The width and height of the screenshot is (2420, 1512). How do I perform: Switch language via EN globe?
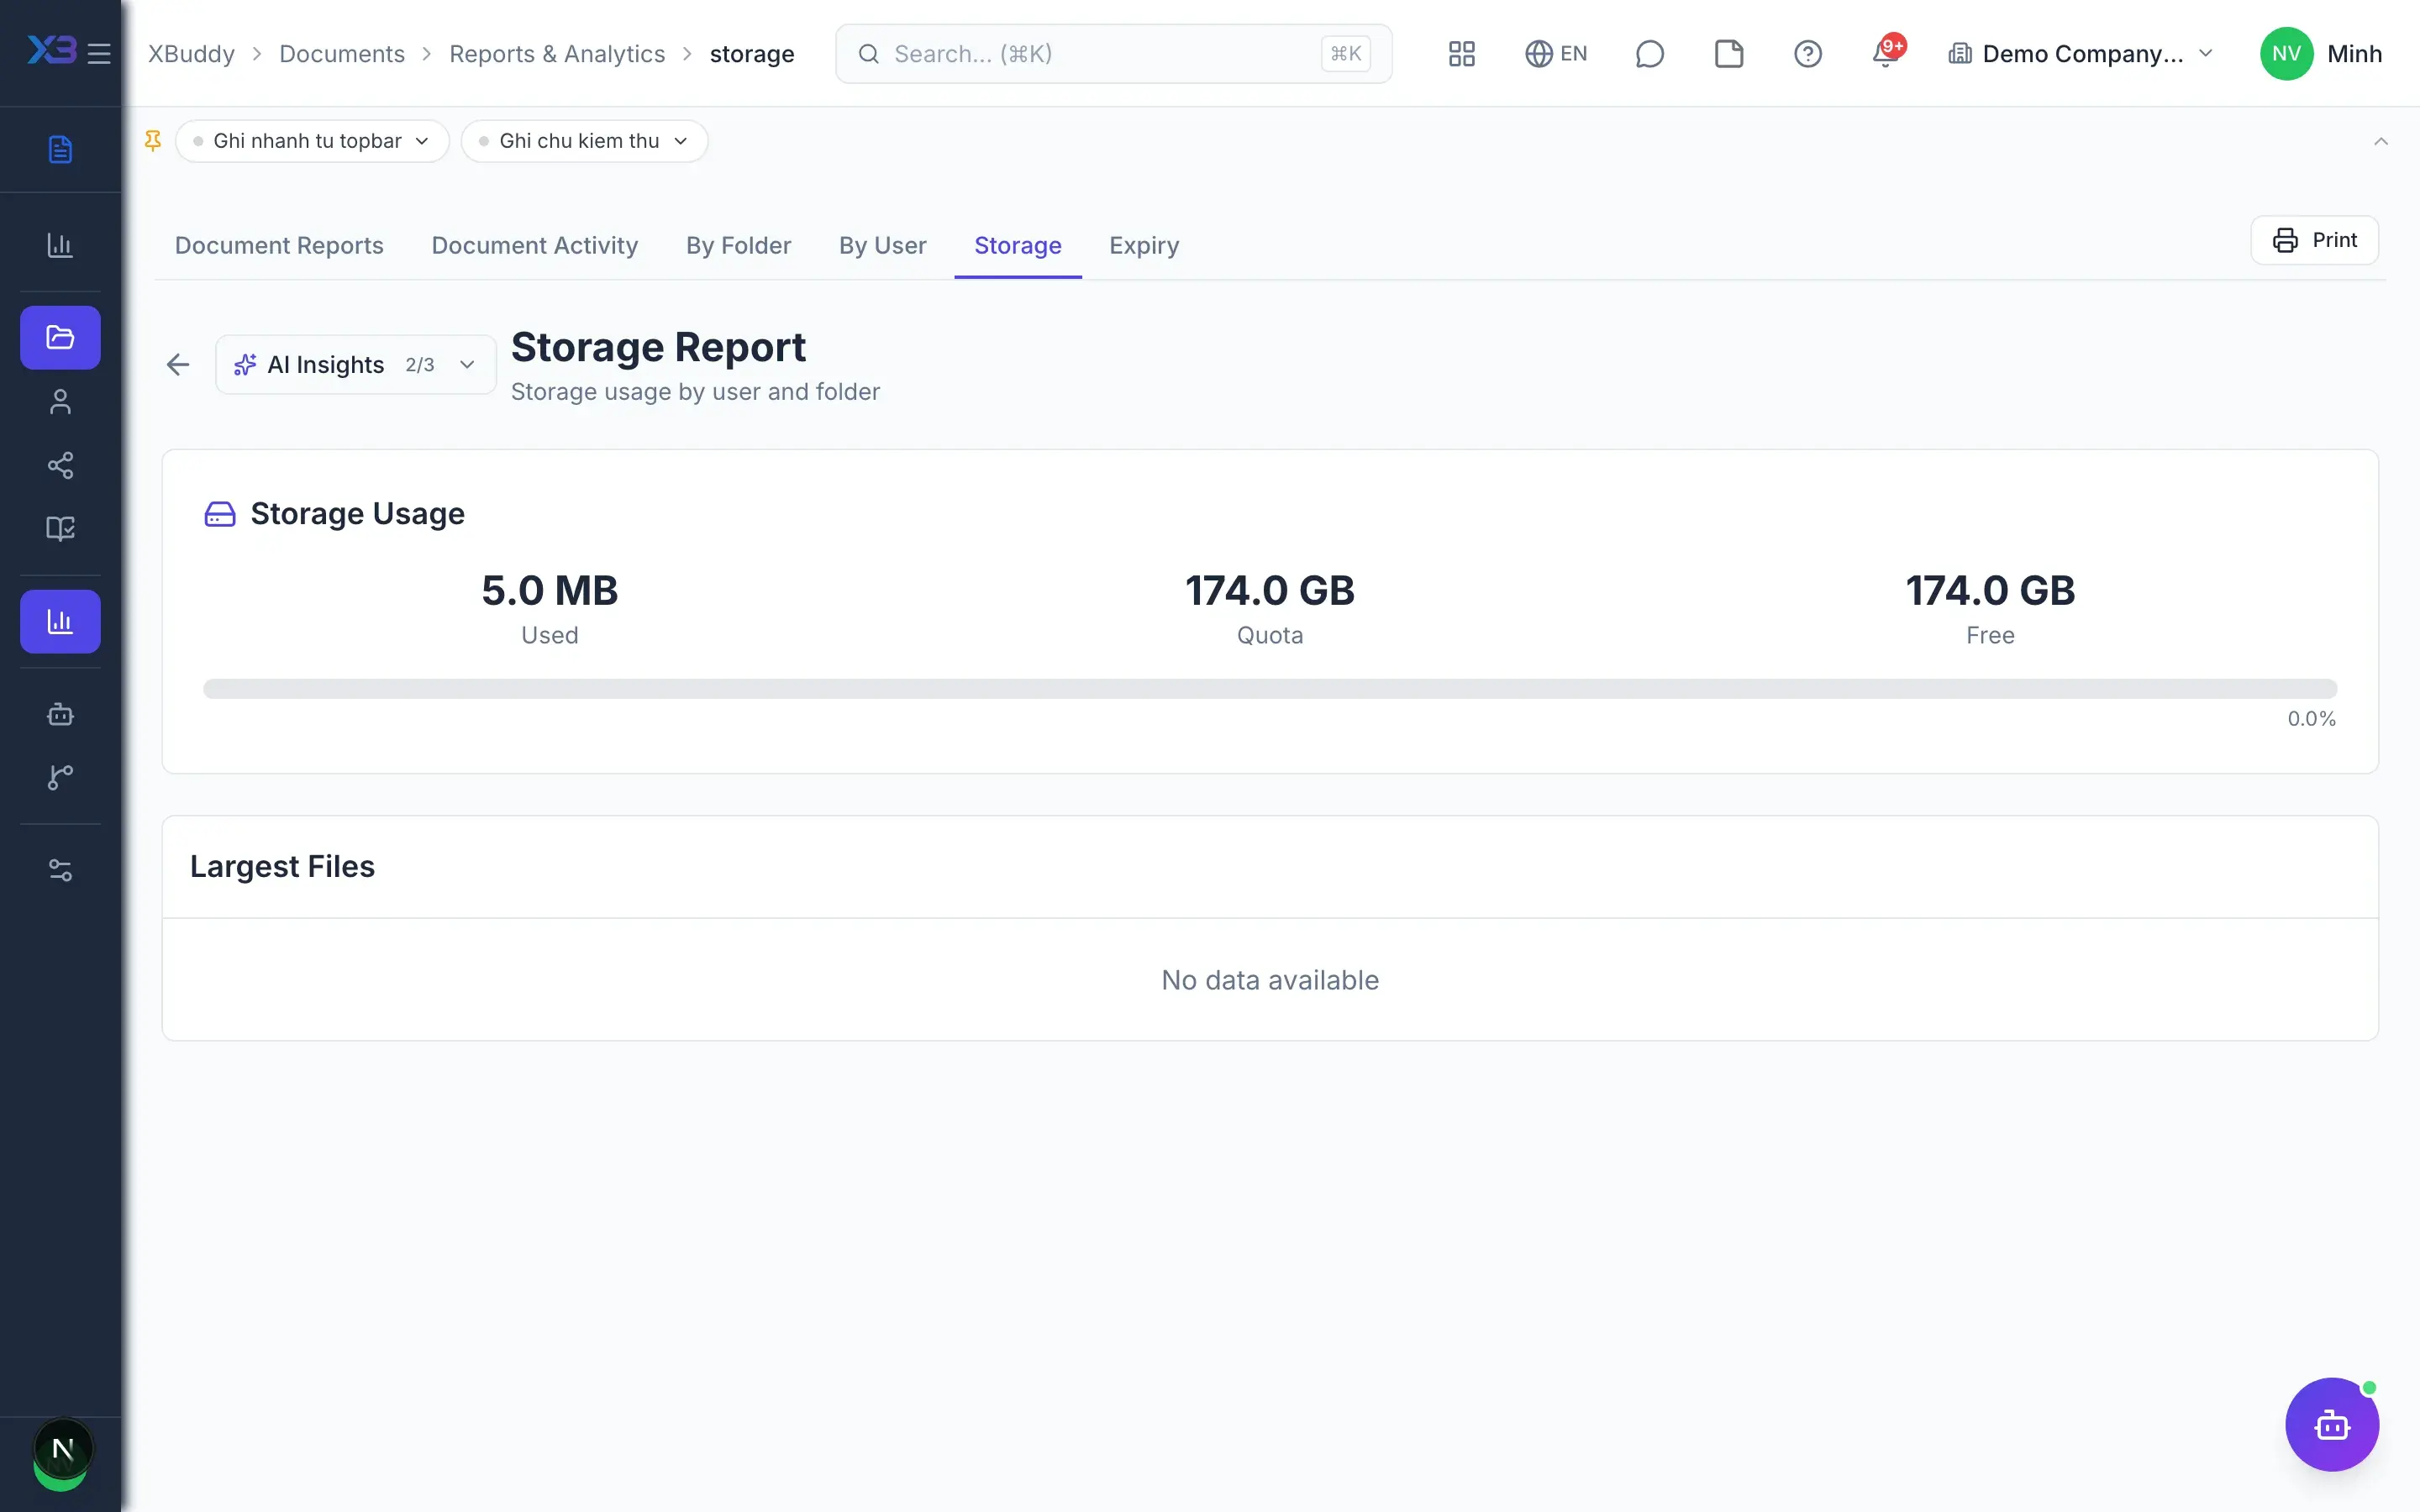tap(1556, 54)
